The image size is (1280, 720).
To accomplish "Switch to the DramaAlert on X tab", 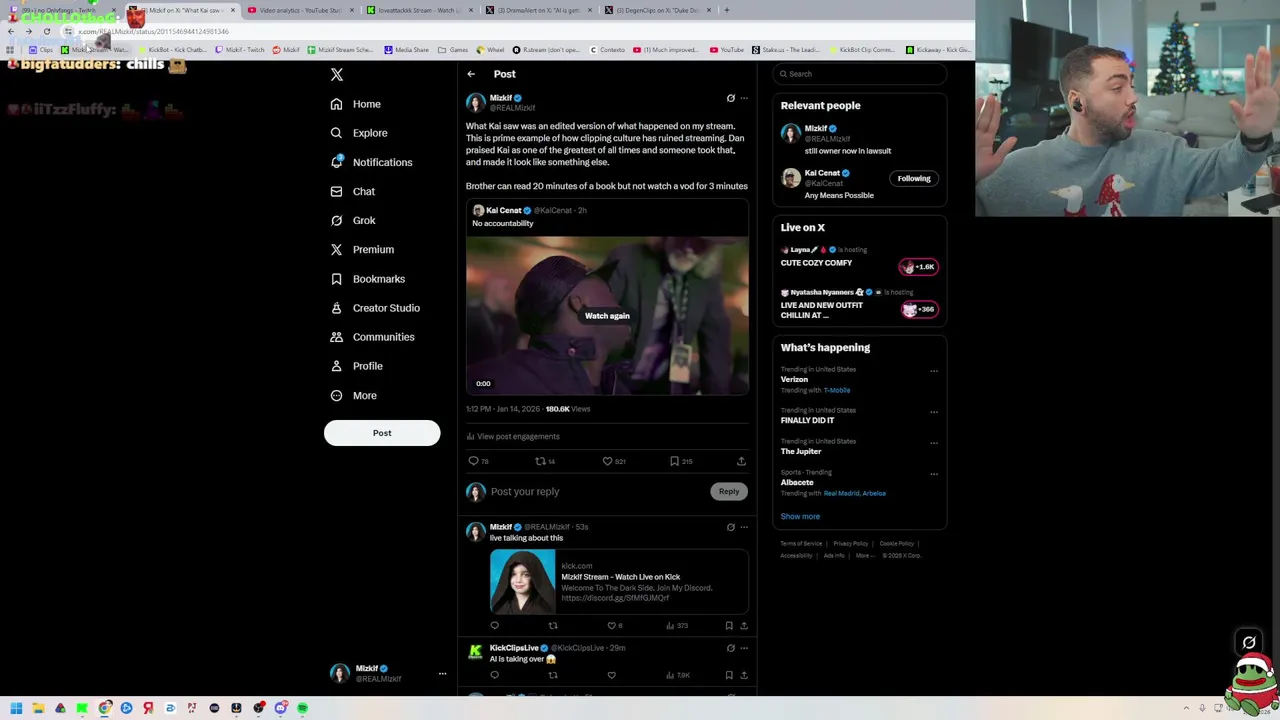I will (x=538, y=10).
